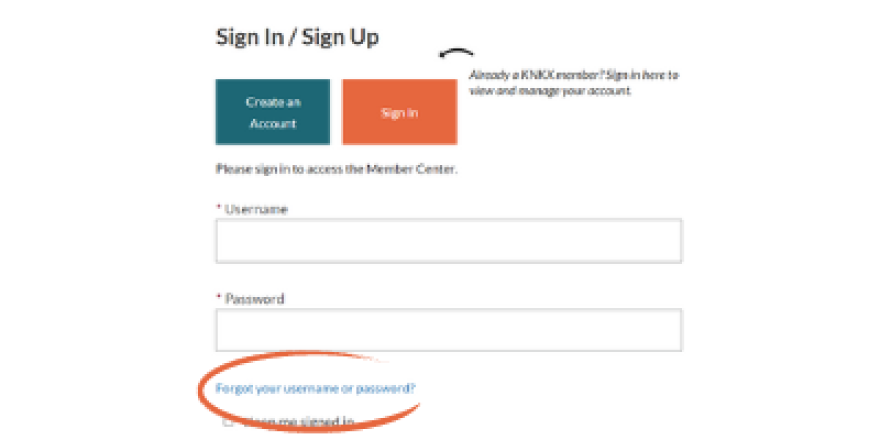Click the Please sign in to access message
880x440 pixels.
click(336, 169)
